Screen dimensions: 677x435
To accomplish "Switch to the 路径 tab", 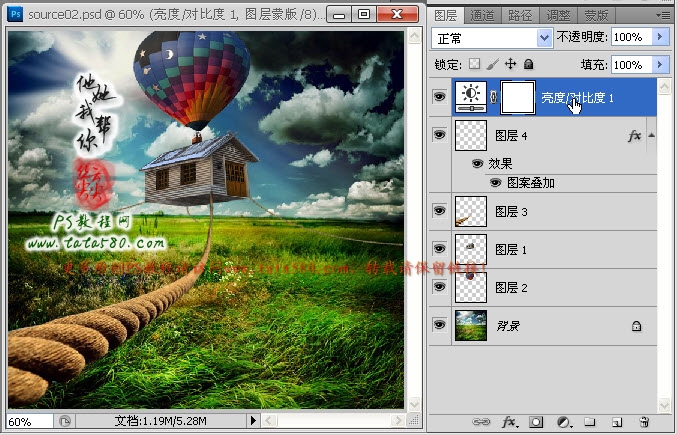I will (x=520, y=16).
